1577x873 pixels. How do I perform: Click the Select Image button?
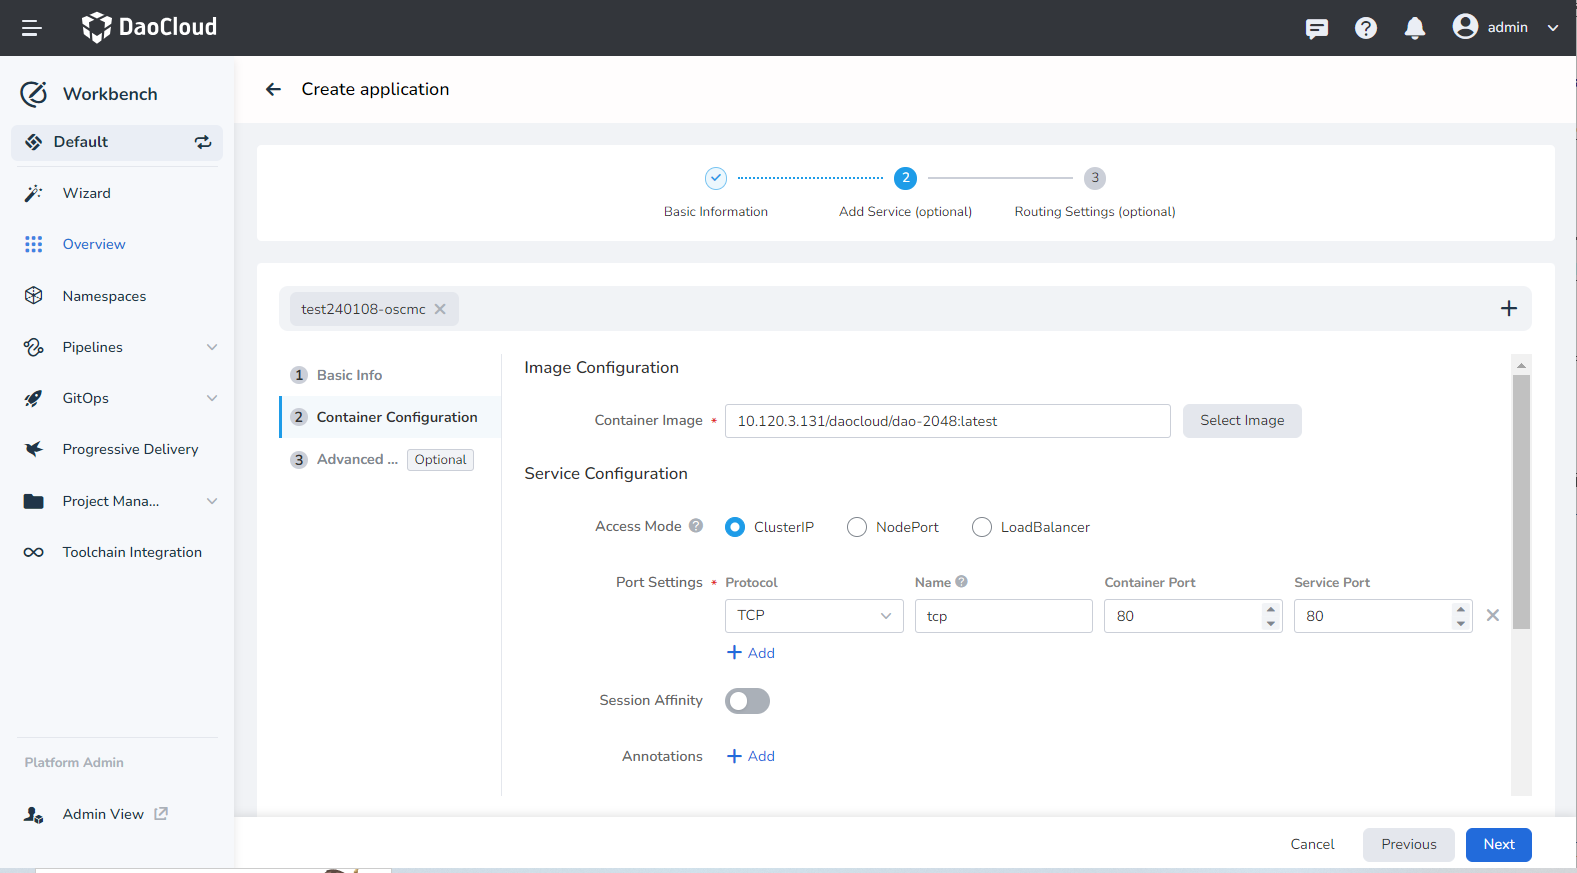1241,421
